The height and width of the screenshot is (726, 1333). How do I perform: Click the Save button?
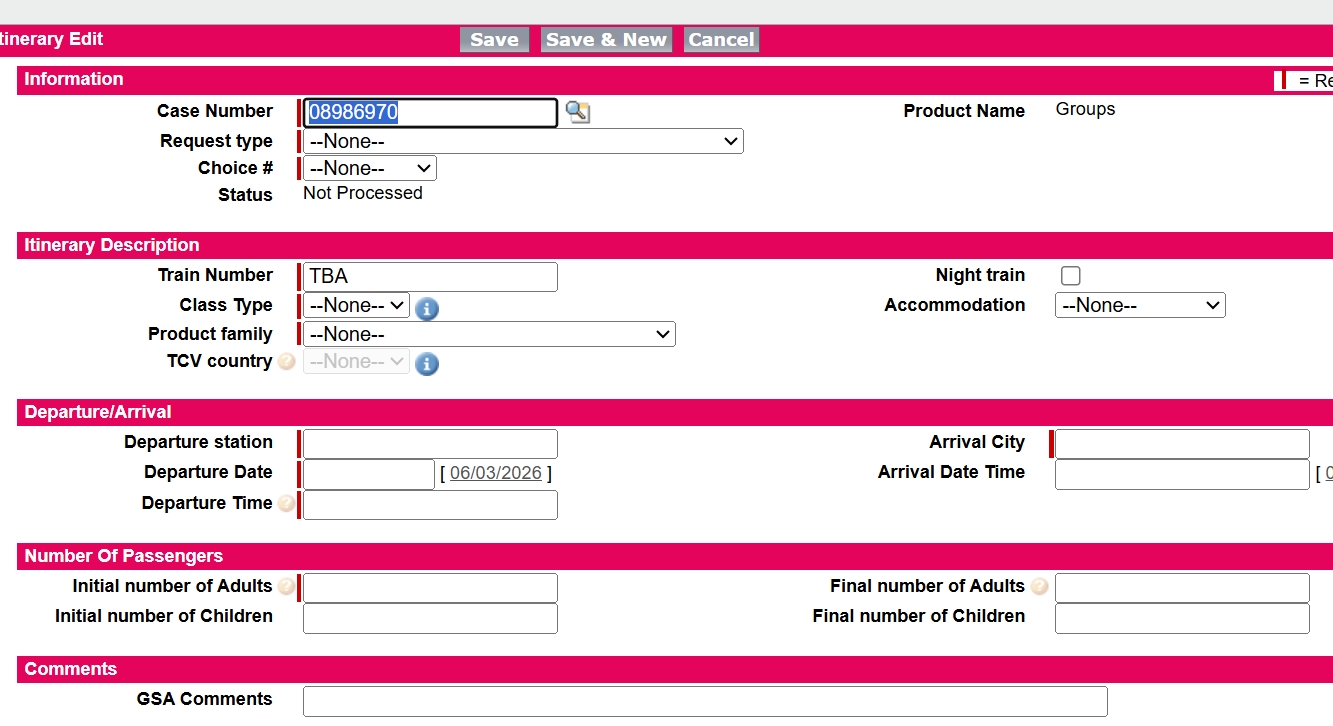(x=494, y=40)
